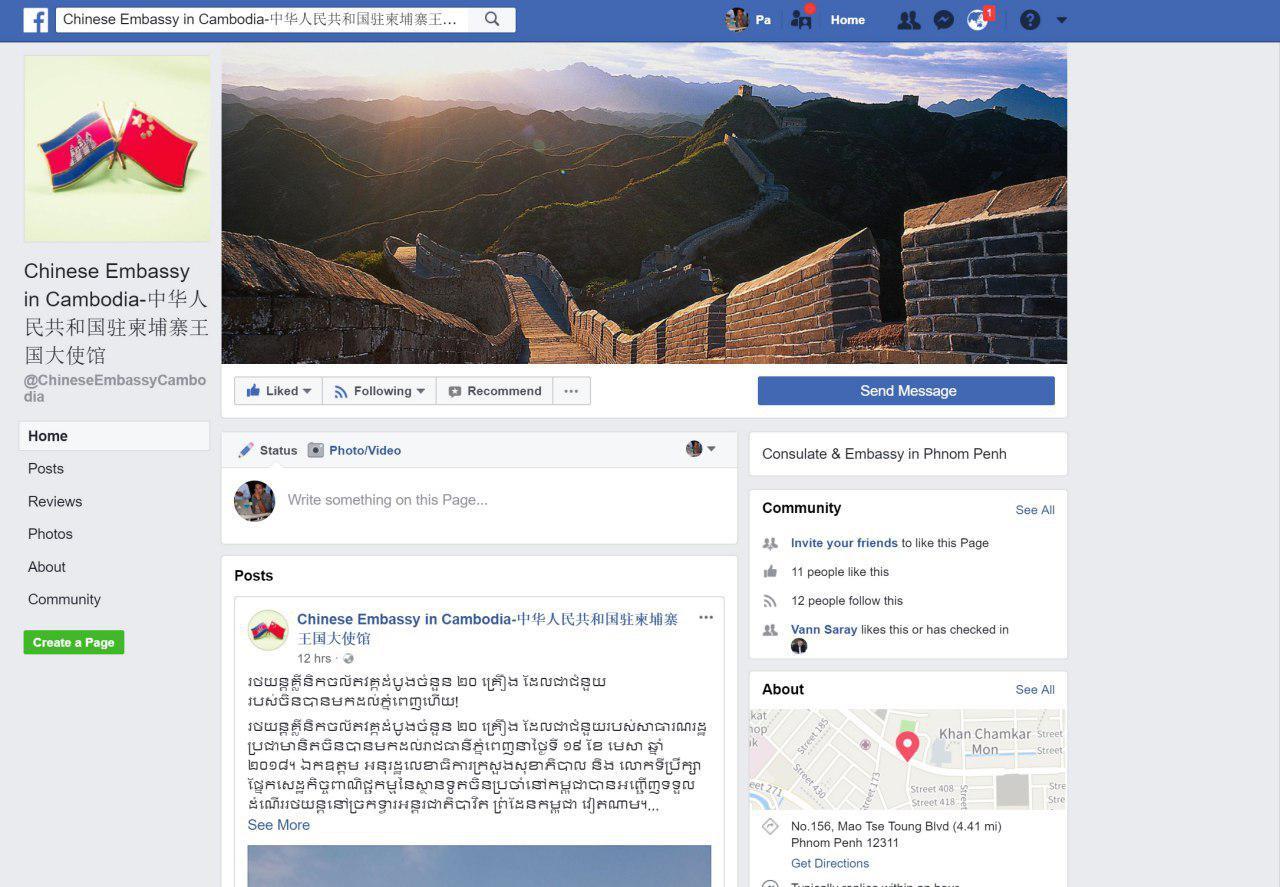Open the page more options ellipsis
1280x887 pixels.
tap(571, 391)
